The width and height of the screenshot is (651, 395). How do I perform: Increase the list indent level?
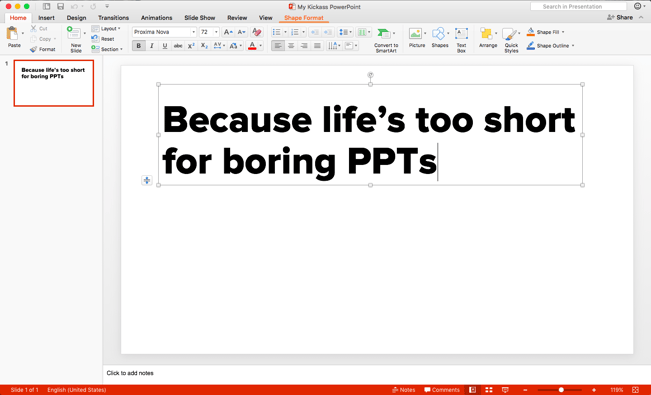[x=328, y=32]
